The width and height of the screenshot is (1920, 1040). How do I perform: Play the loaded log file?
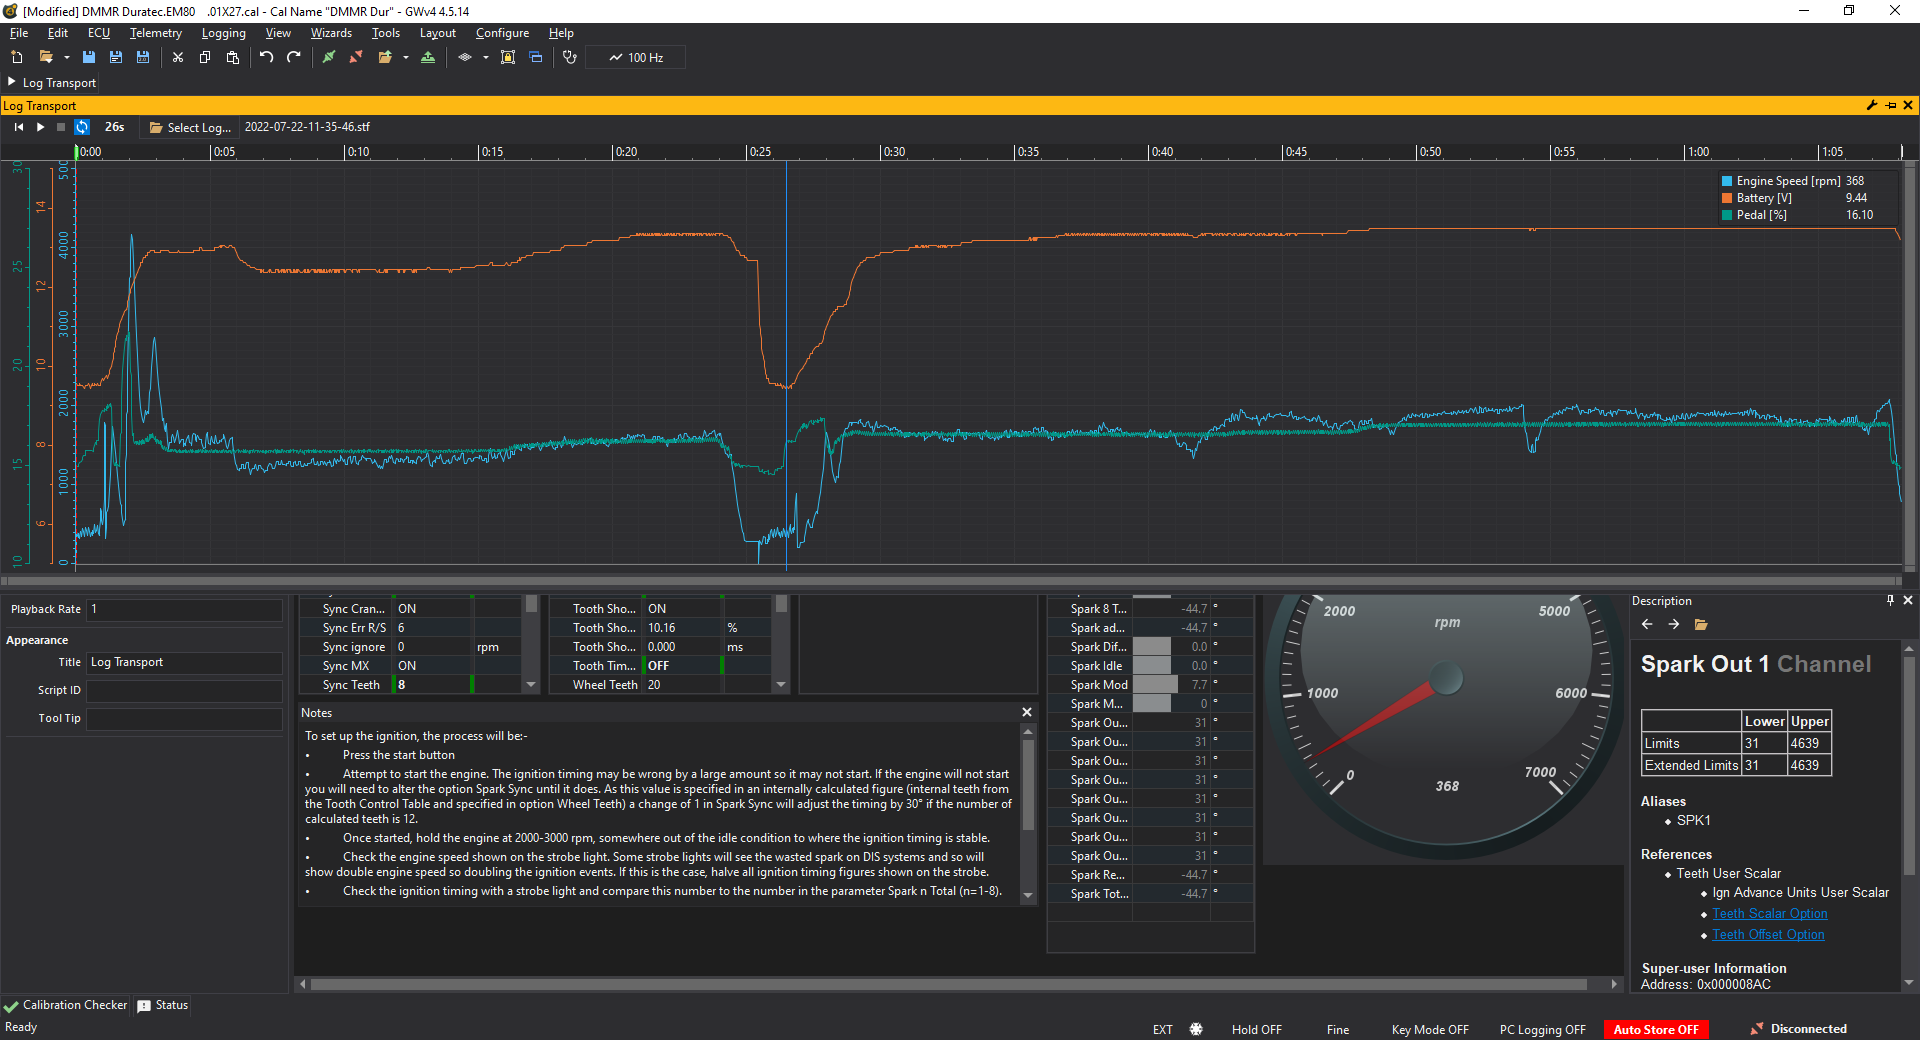pyautogui.click(x=40, y=127)
